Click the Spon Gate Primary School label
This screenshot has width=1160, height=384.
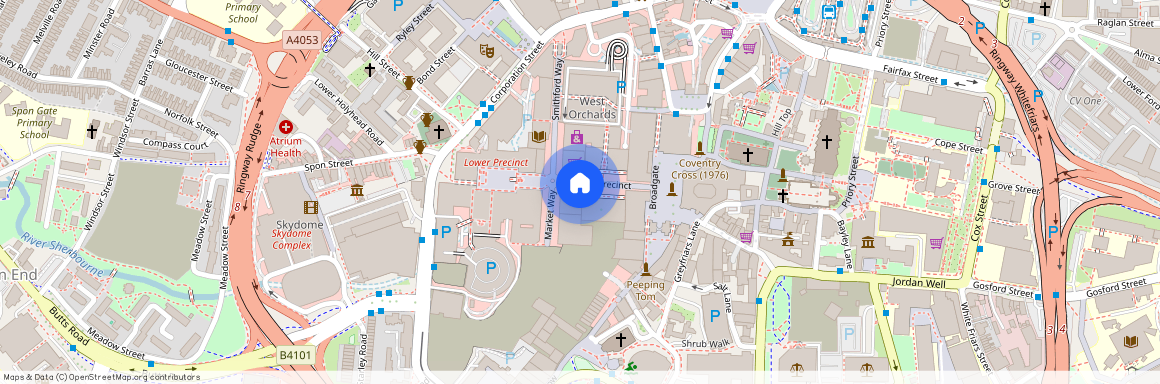35,123
